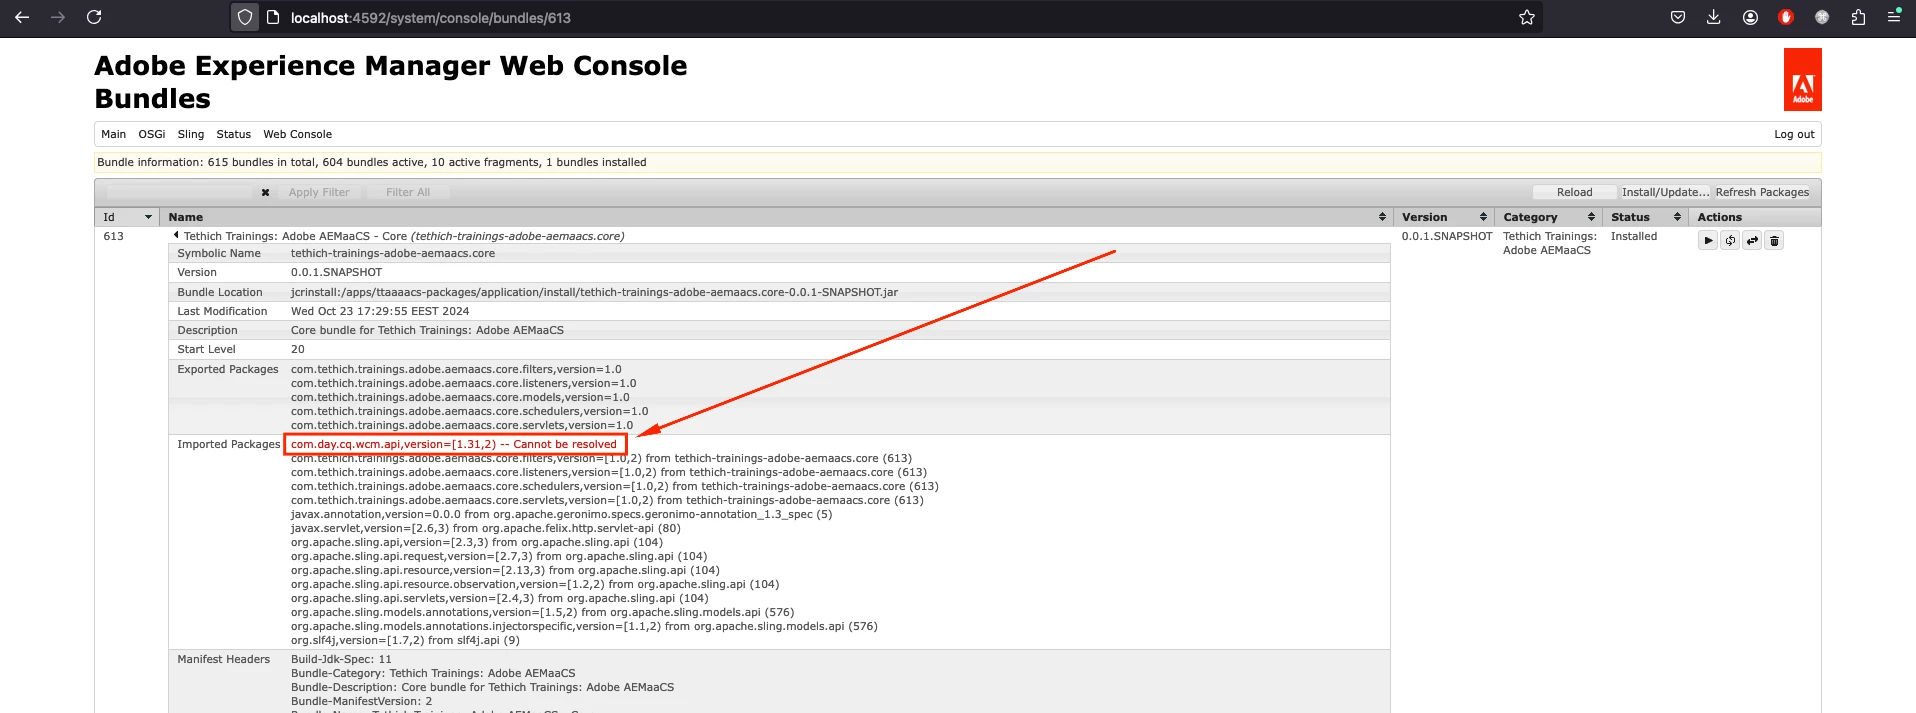Open the Status menu
Screen dimensions: 1916x713
pyautogui.click(x=234, y=134)
